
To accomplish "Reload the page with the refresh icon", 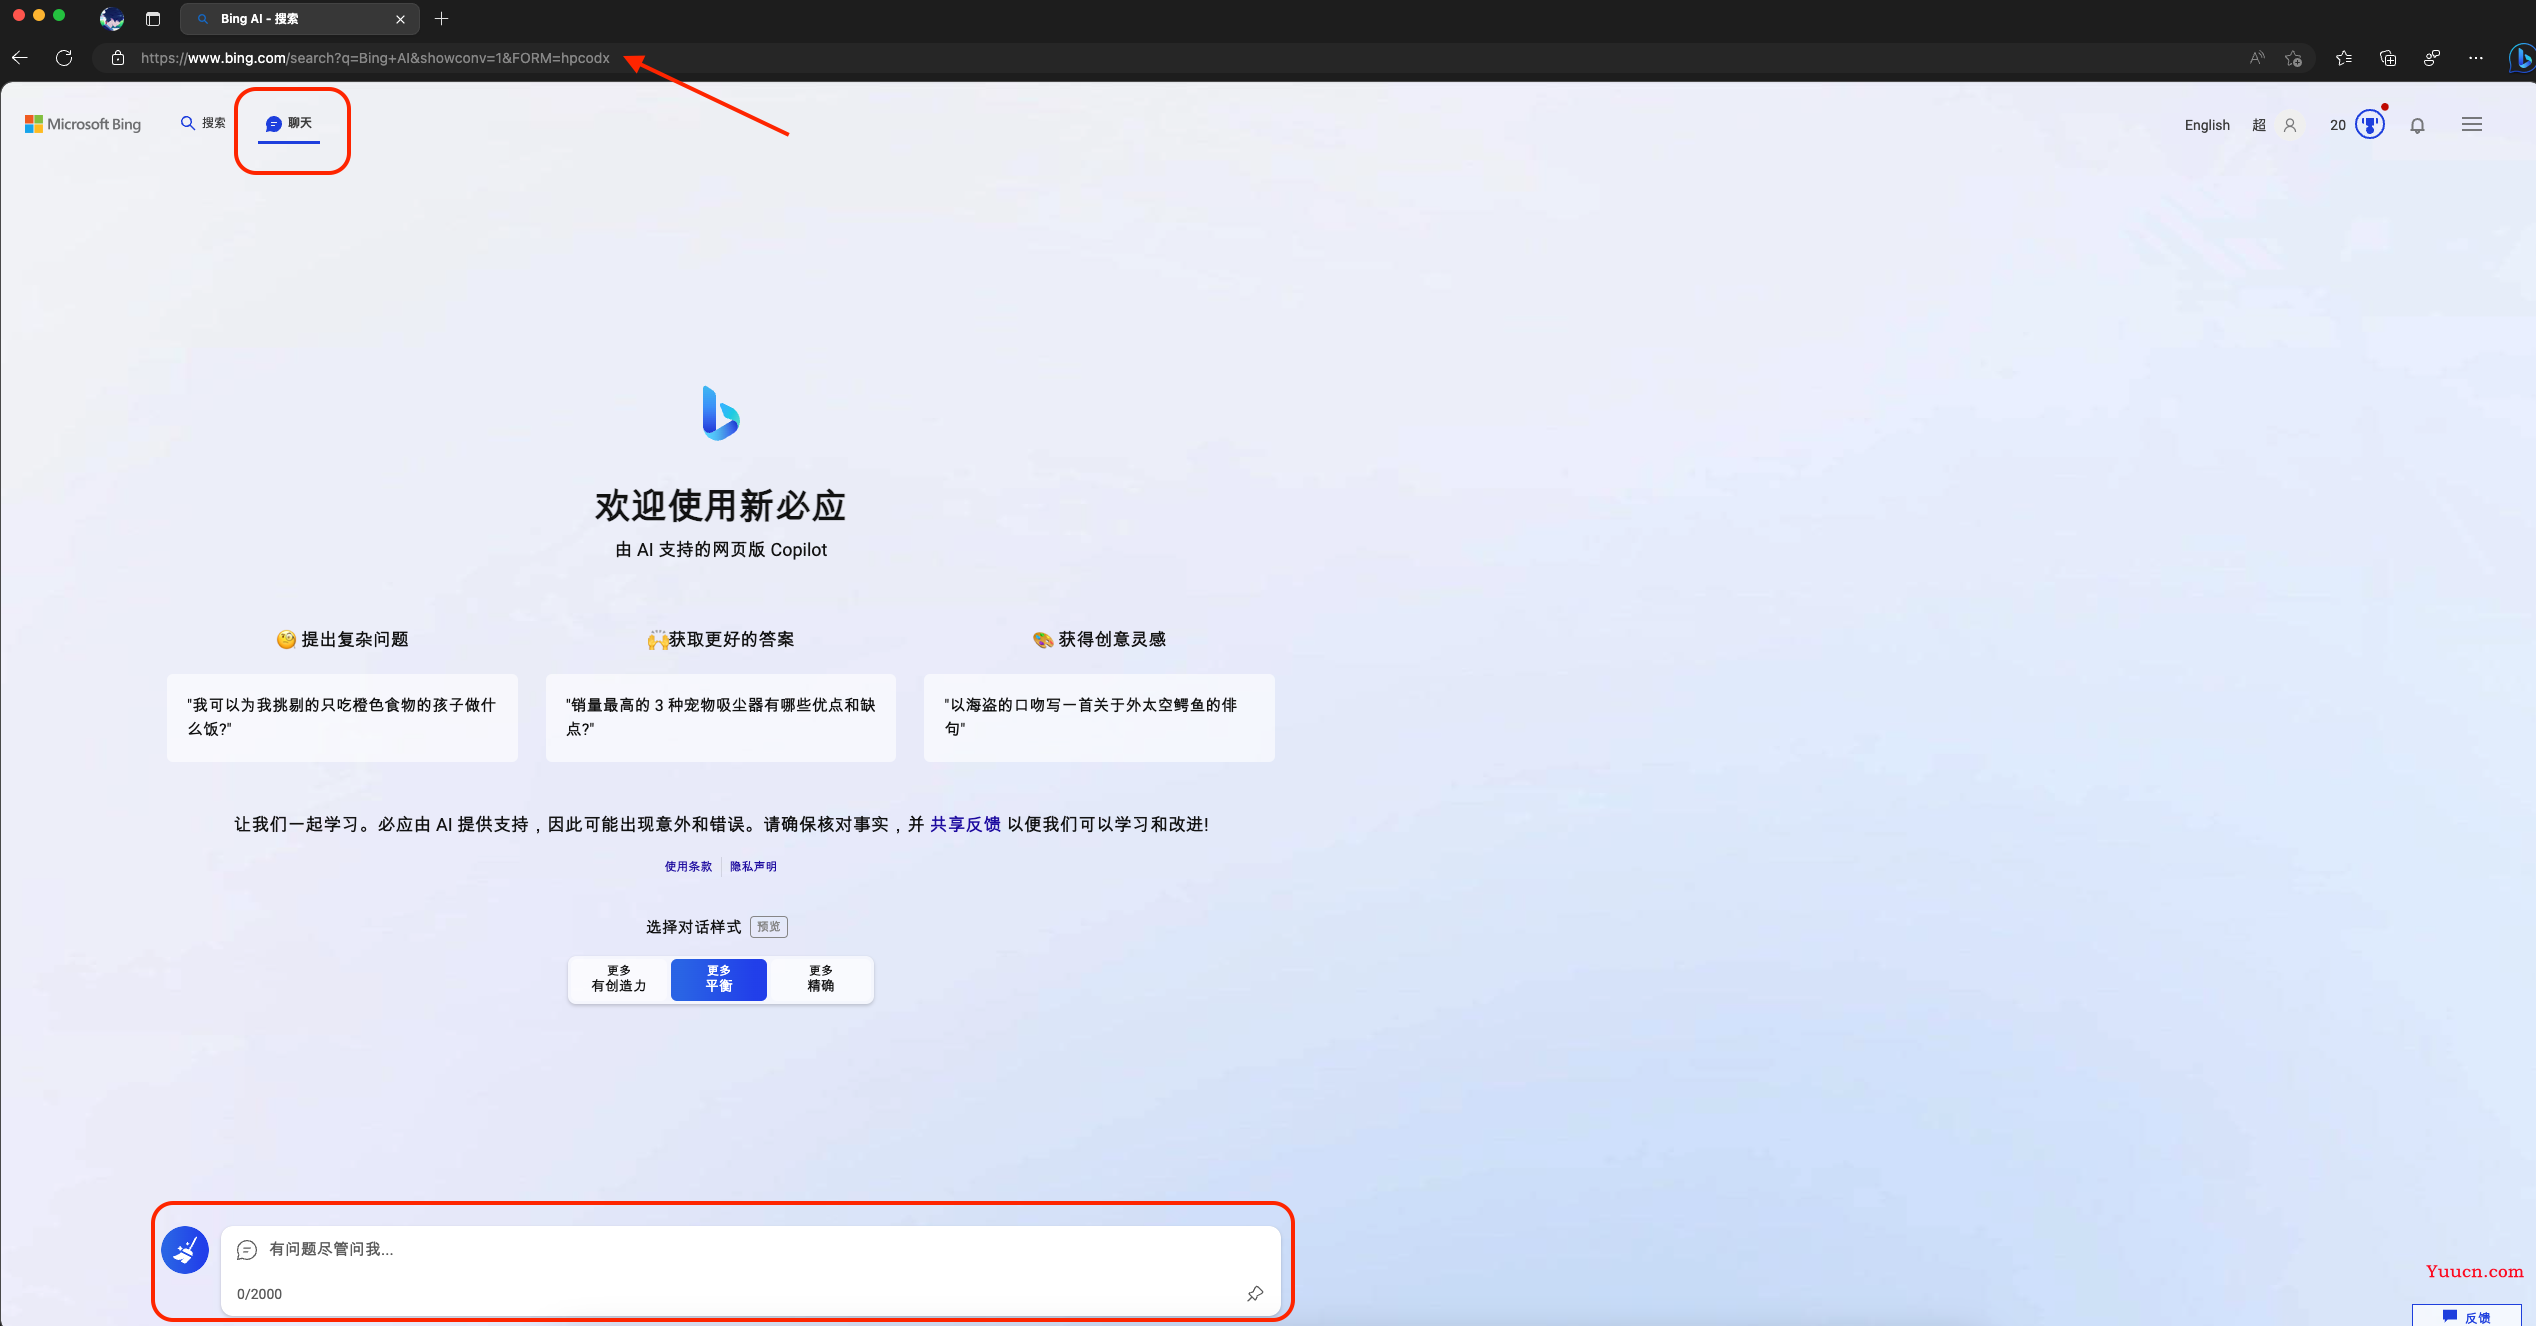I will pyautogui.click(x=64, y=58).
